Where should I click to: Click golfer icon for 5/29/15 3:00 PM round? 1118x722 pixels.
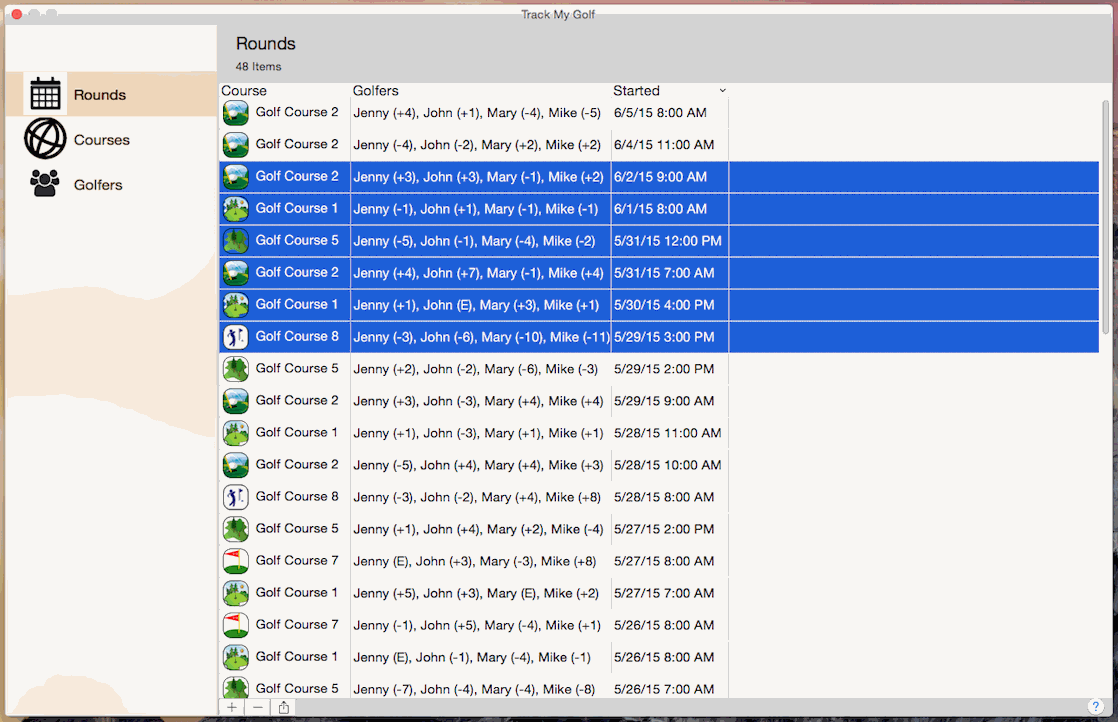[x=235, y=337]
